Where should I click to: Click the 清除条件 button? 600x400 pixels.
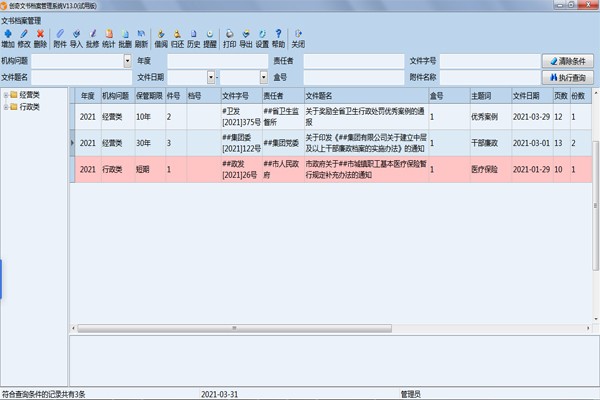pyautogui.click(x=568, y=61)
